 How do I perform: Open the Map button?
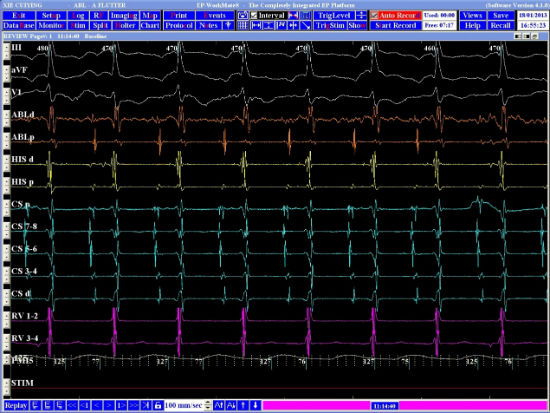click(x=150, y=15)
